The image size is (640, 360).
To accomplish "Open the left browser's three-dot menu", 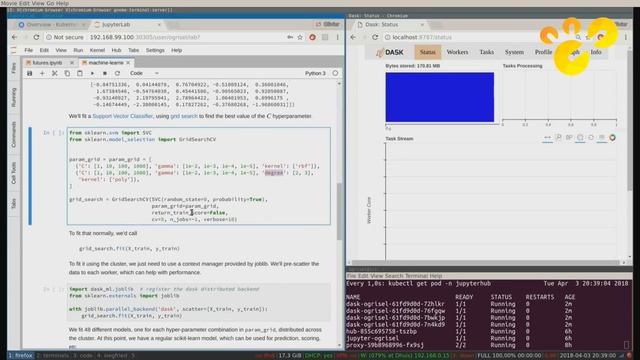I will tap(338, 37).
